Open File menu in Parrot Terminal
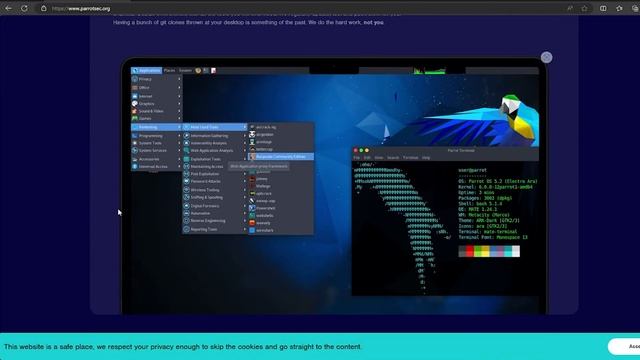This screenshot has height=360, width=640. [x=357, y=158]
